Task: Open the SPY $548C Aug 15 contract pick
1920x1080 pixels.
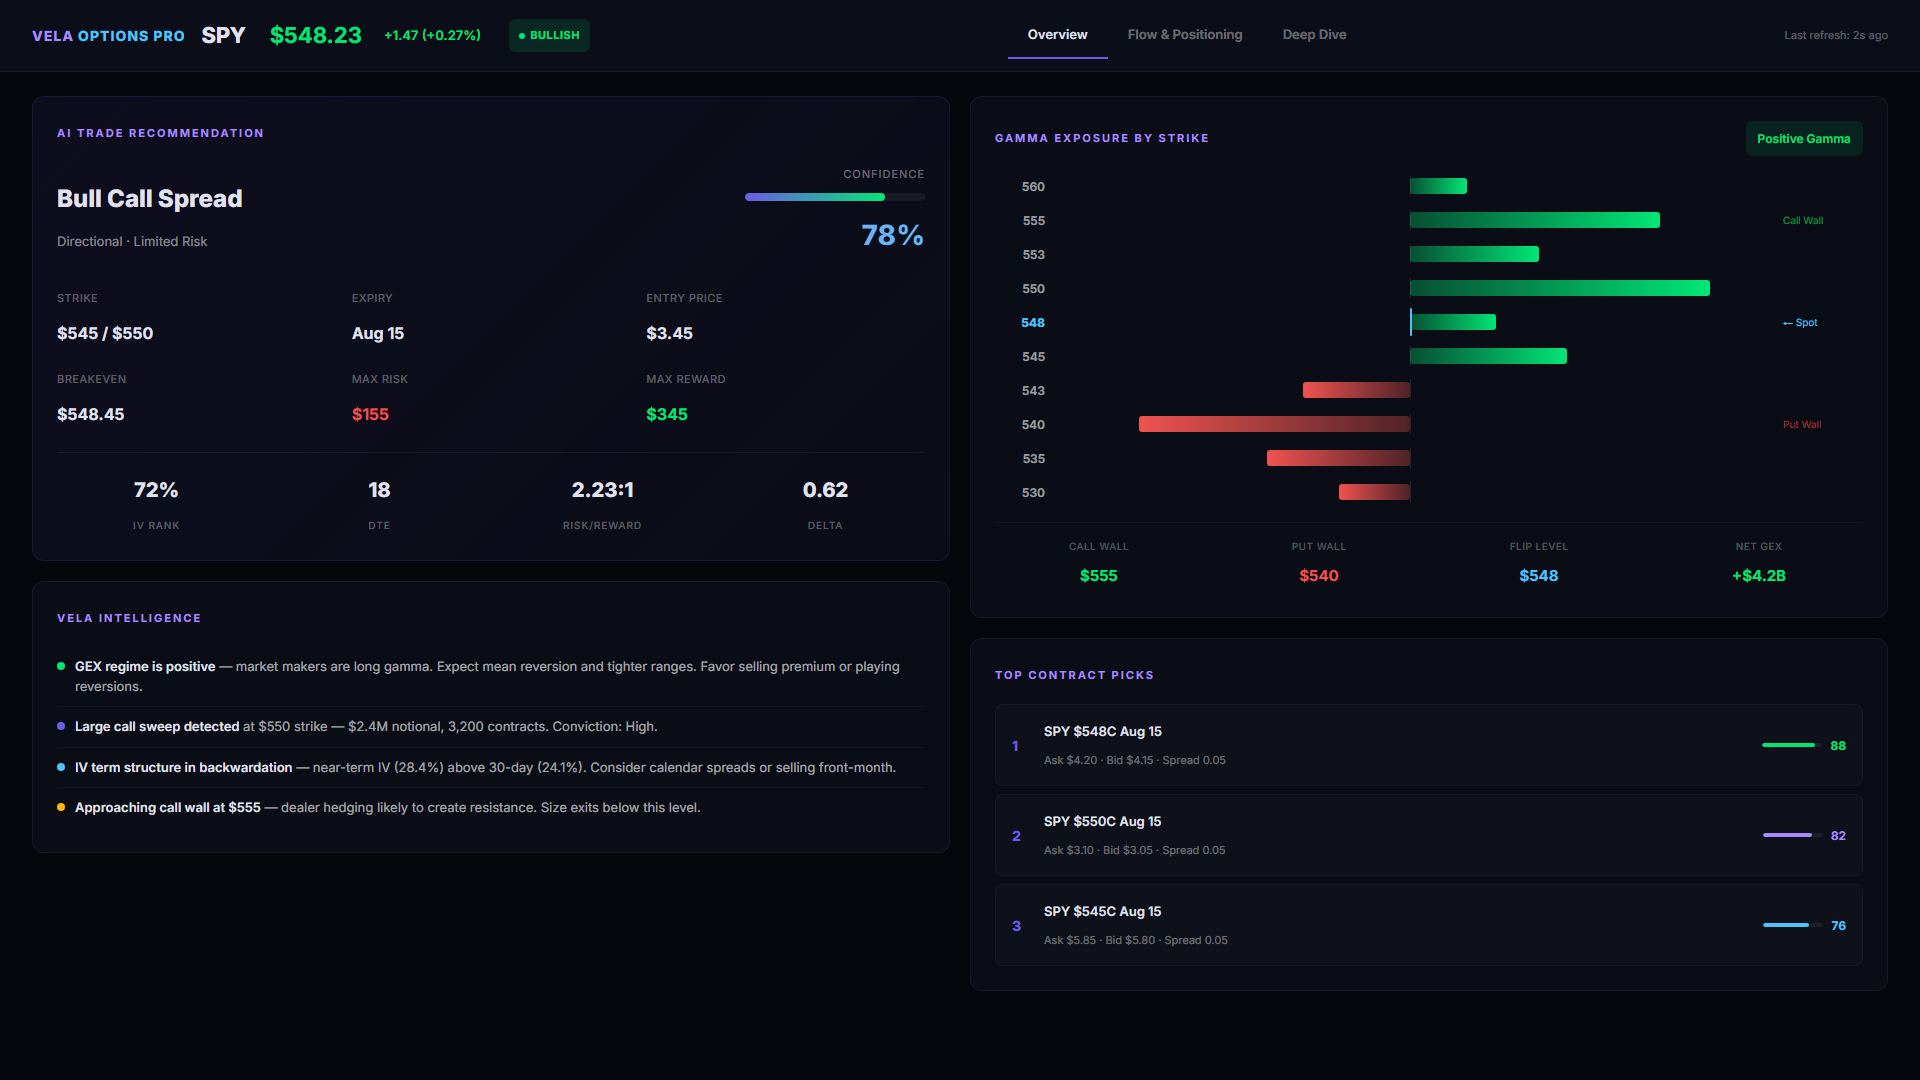Action: [x=1429, y=745]
